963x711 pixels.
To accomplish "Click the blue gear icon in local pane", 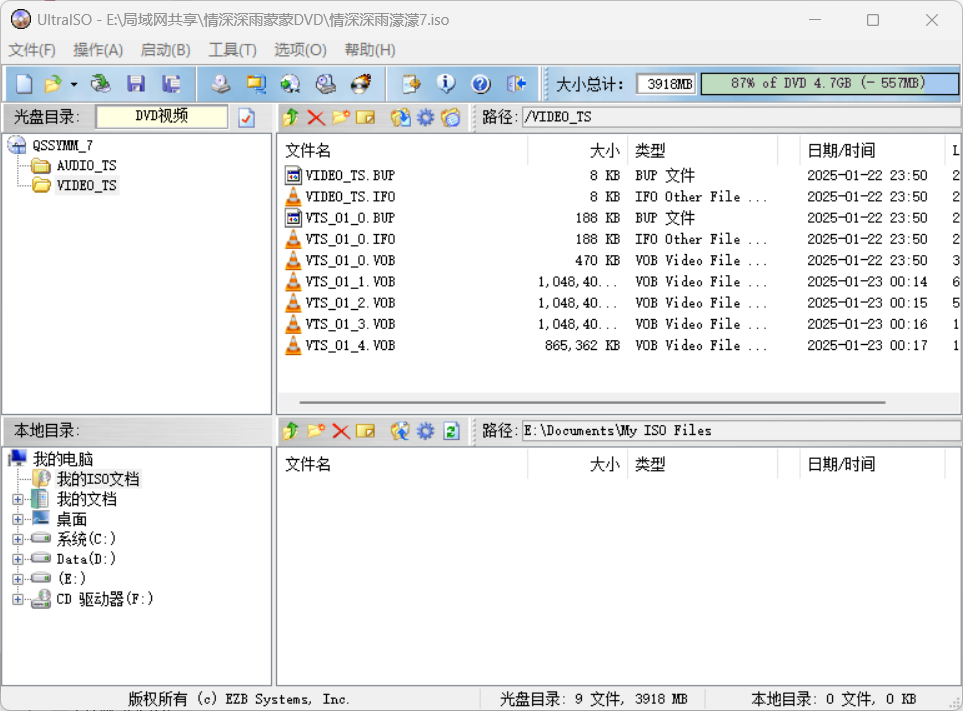I will [x=425, y=431].
